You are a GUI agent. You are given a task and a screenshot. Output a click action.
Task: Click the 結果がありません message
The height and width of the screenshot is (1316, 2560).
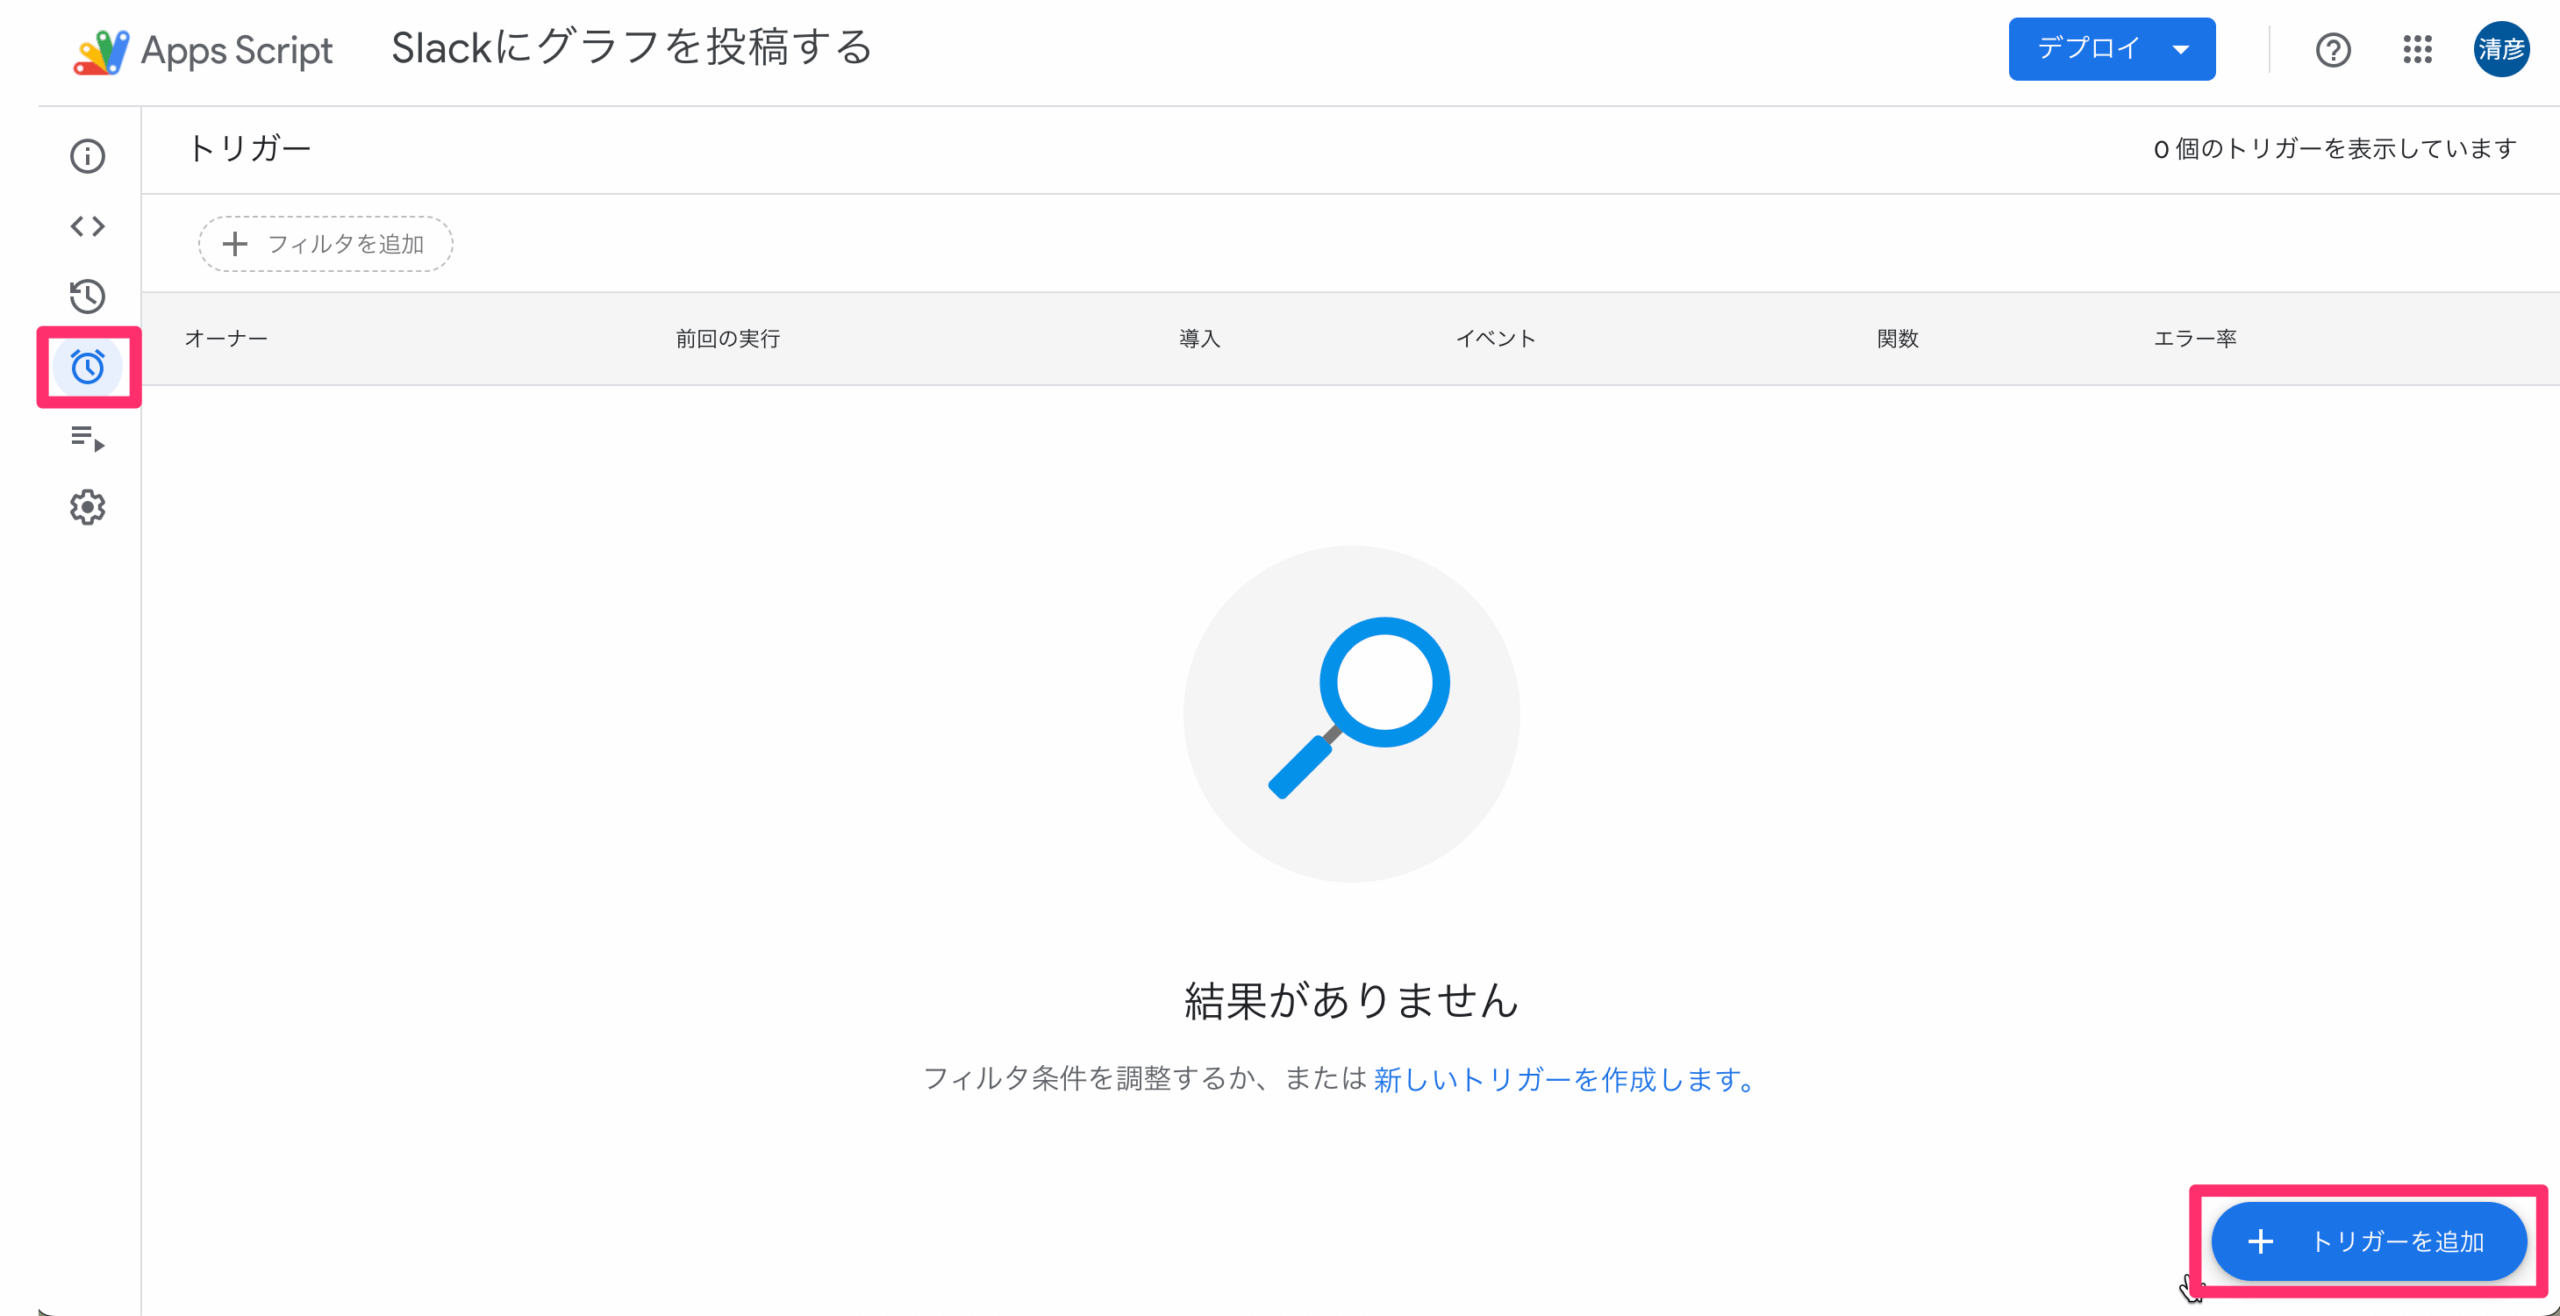1351,1000
